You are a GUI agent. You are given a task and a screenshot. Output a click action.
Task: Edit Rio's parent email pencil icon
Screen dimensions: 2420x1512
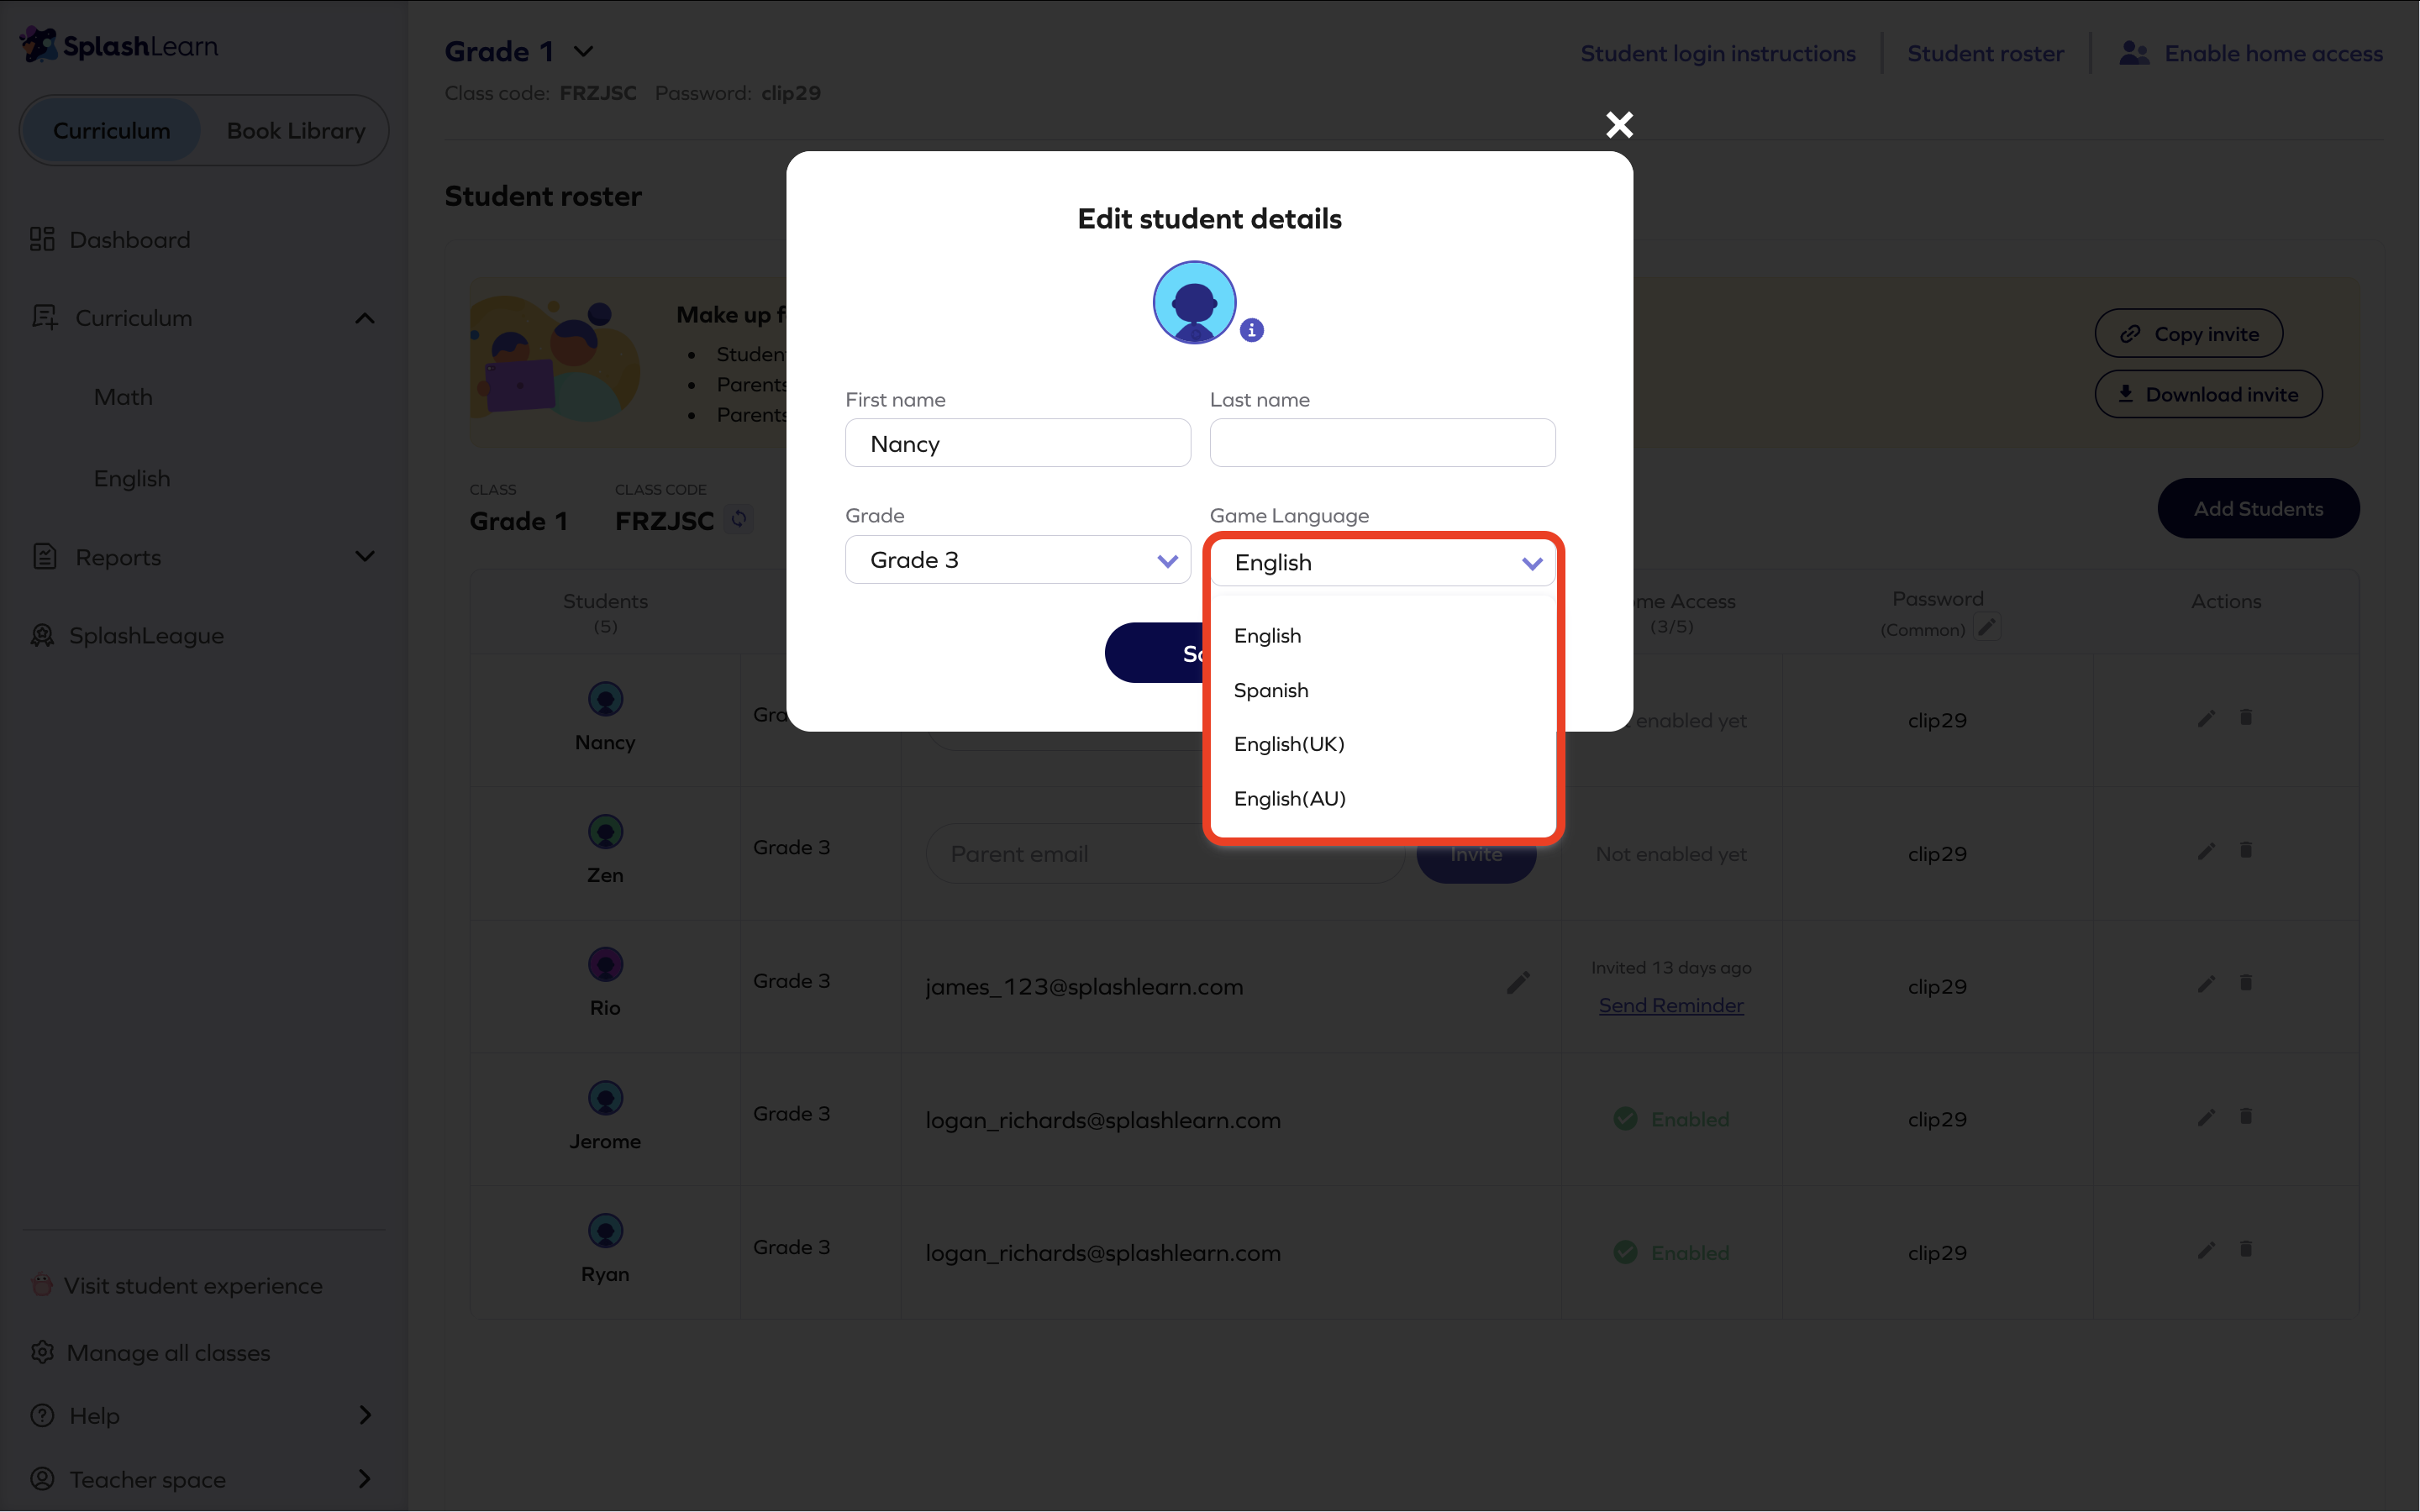pos(1518,984)
